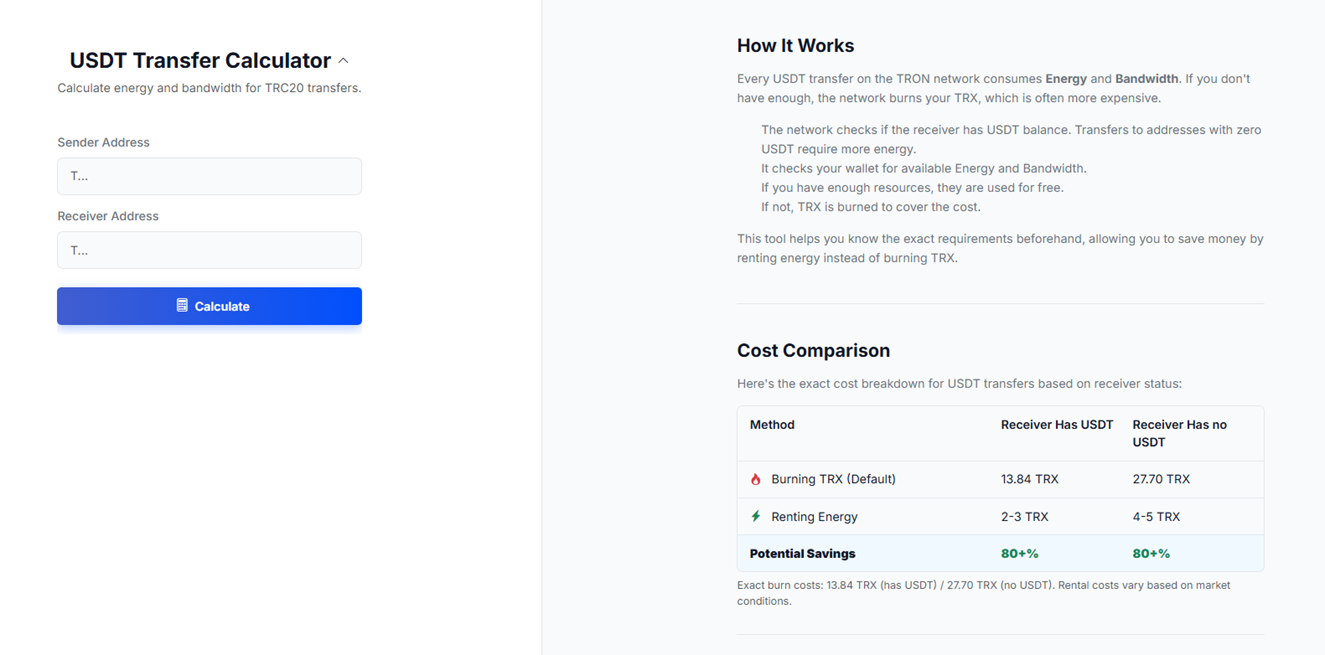The height and width of the screenshot is (655, 1325).
Task: Click the 2-3 TRX renting cost cell
Action: (x=1024, y=517)
